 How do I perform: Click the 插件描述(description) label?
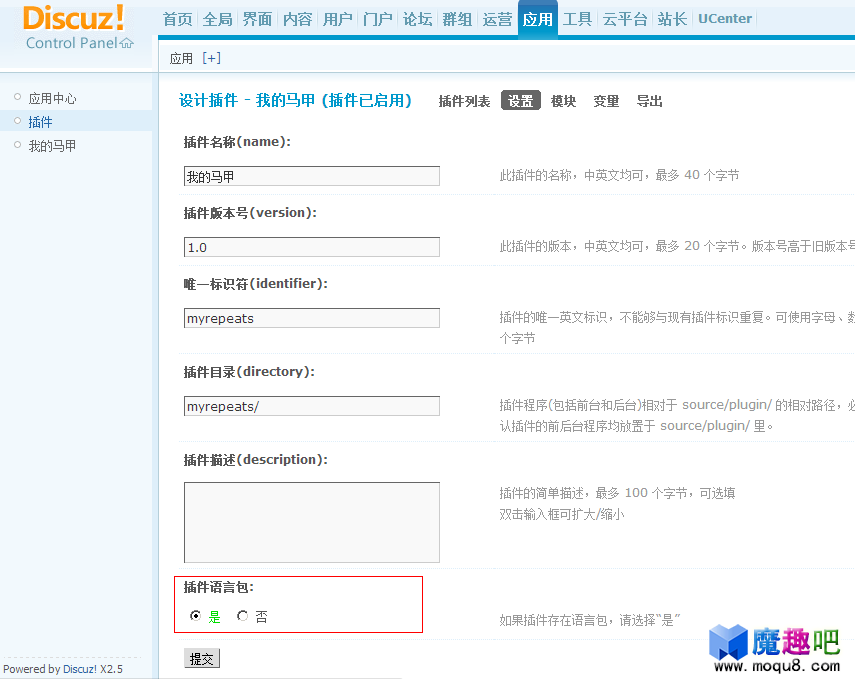255,460
